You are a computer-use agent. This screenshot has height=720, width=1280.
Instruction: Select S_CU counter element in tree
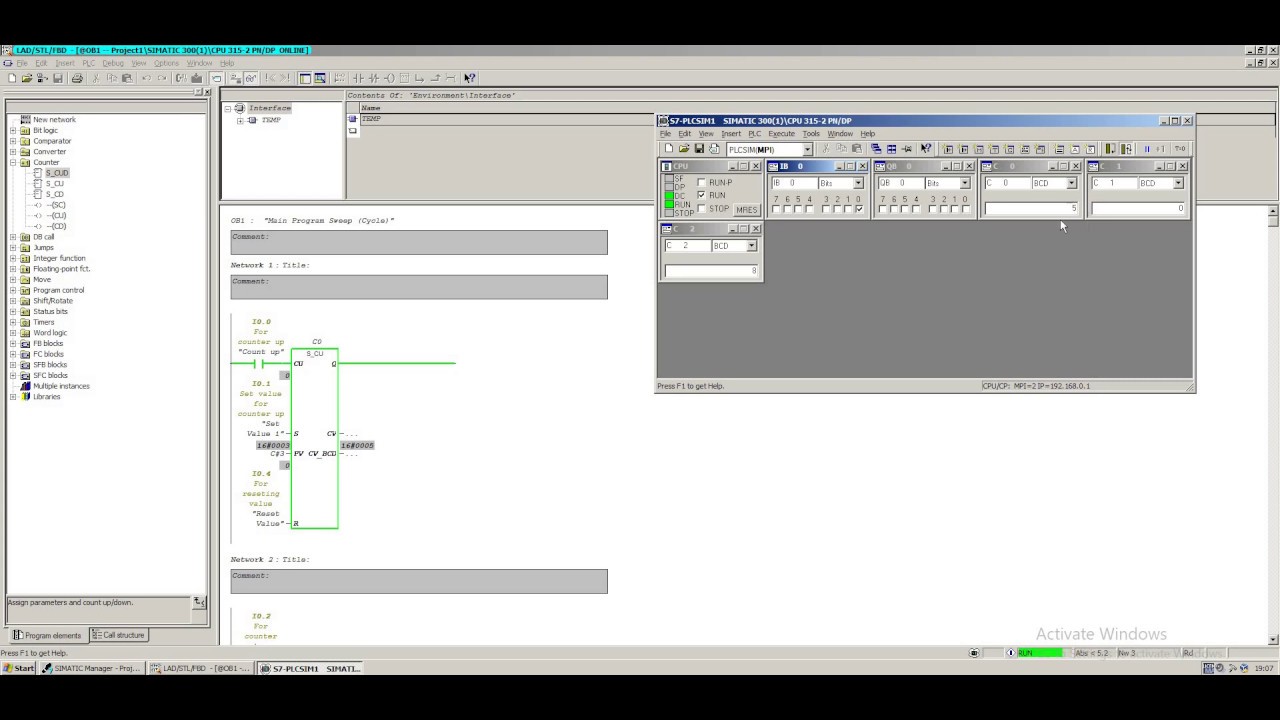coord(55,184)
